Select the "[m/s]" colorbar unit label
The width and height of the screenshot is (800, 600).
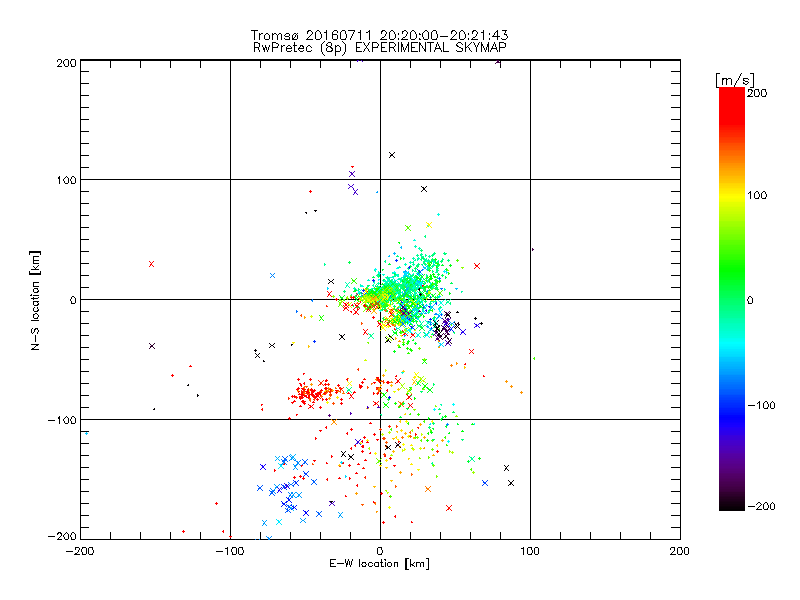(x=734, y=80)
